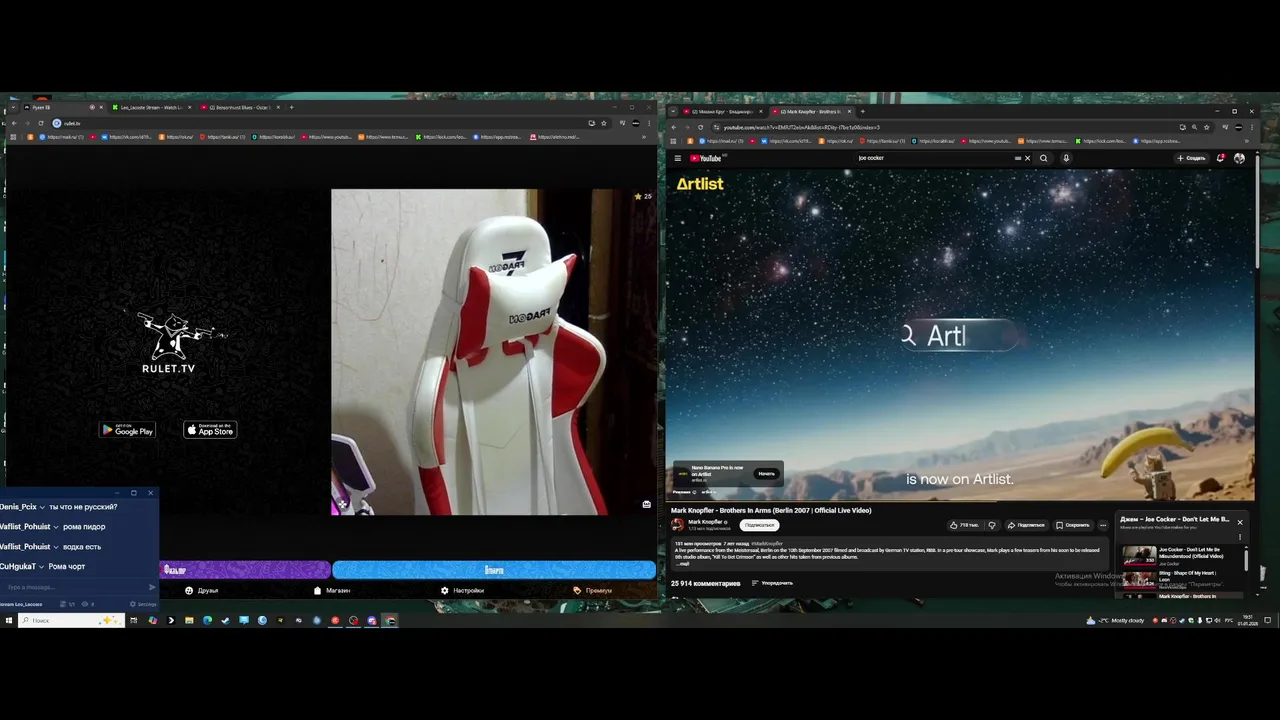Reload the rulet.tv browser page
Screen dimensions: 1280x720
[x=41, y=123]
